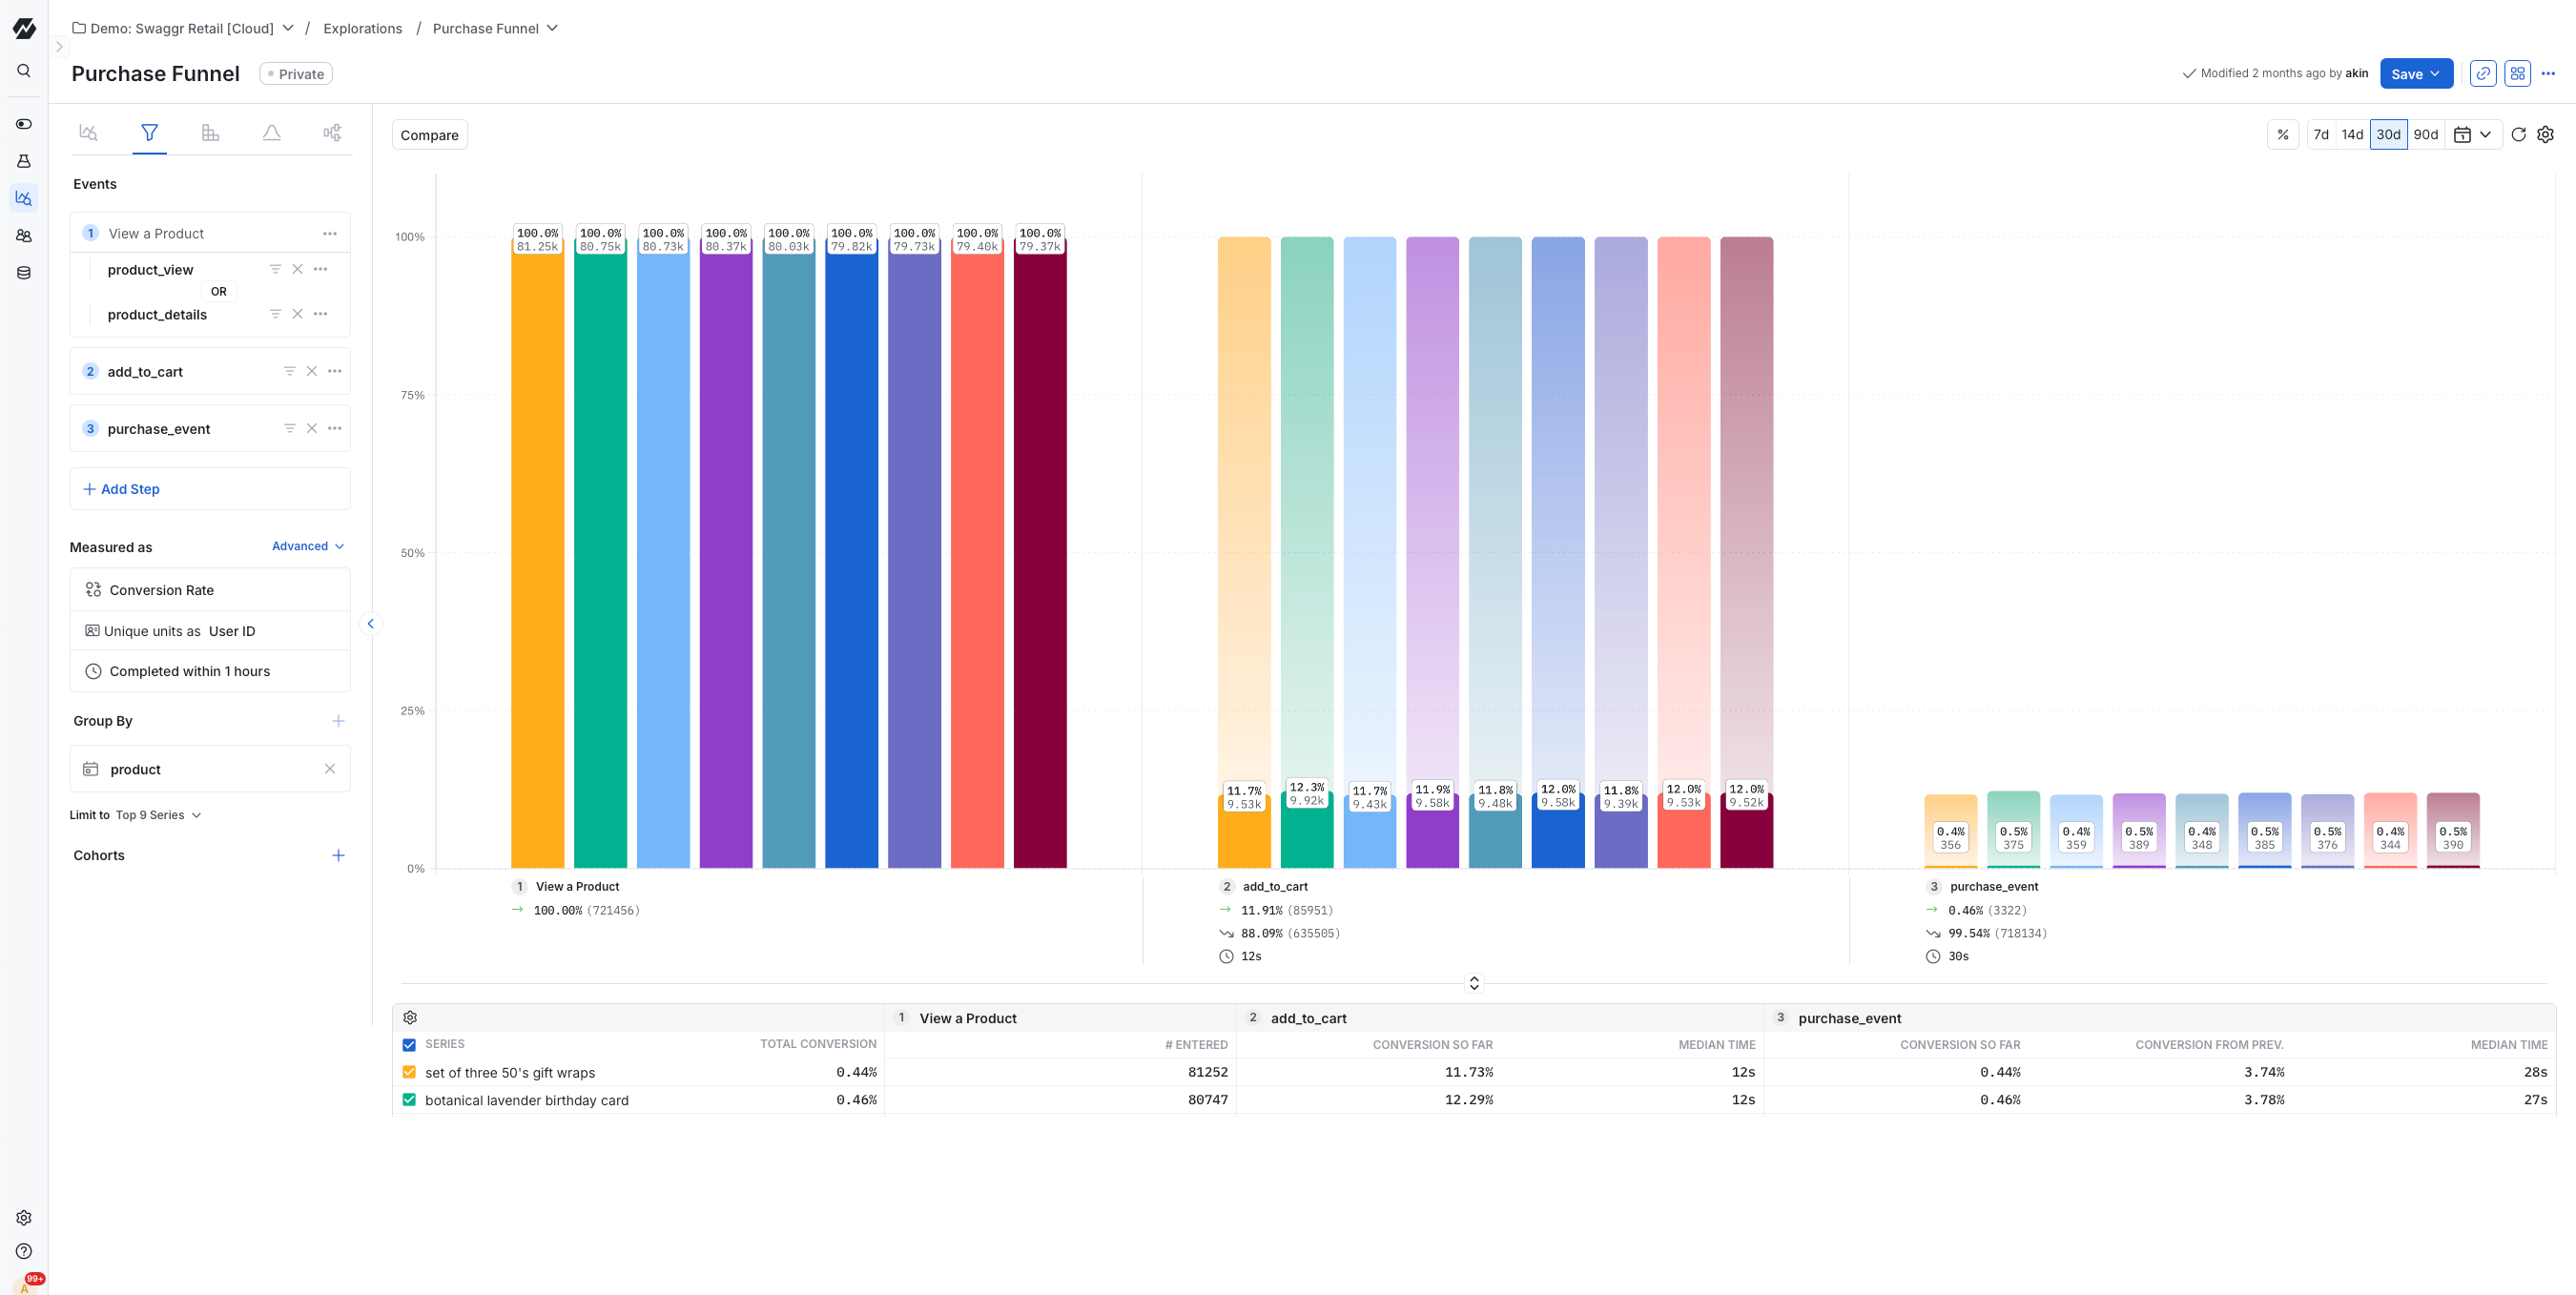Remove the add_to_cart step with X
Viewport: 2576px width, 1295px height.
(311, 371)
